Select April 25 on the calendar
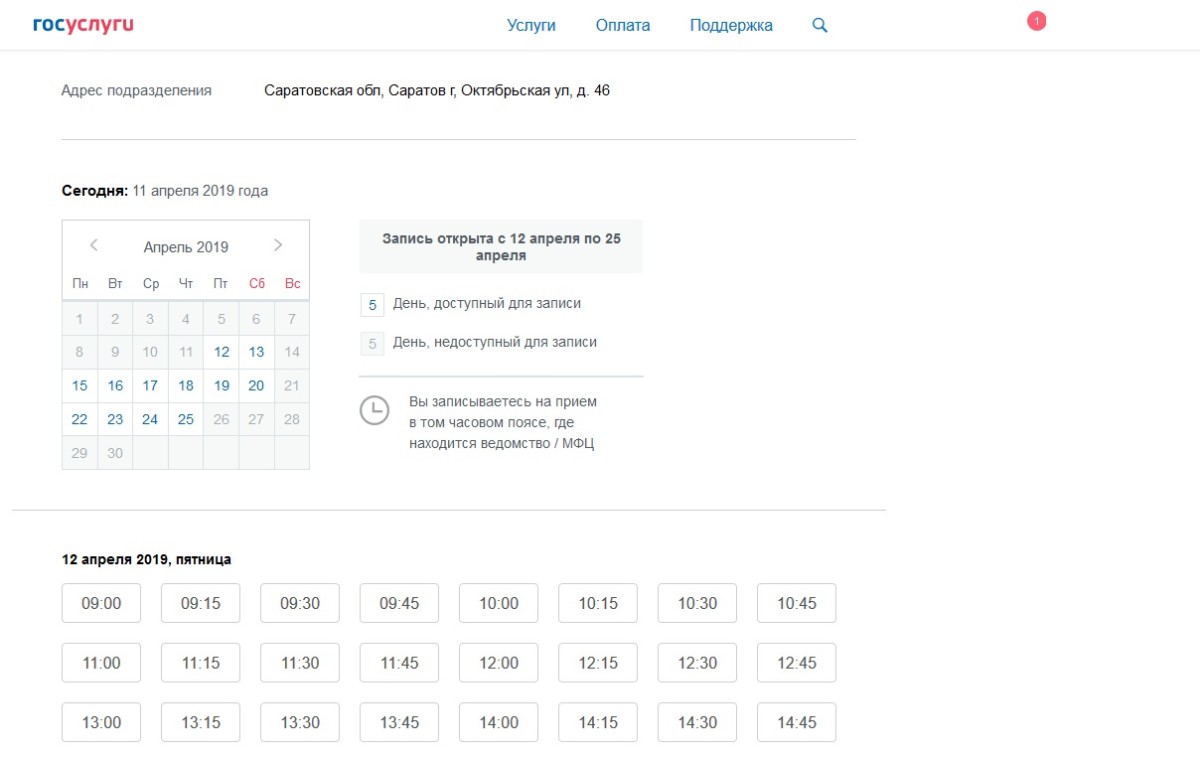This screenshot has width=1200, height=758. tap(186, 420)
